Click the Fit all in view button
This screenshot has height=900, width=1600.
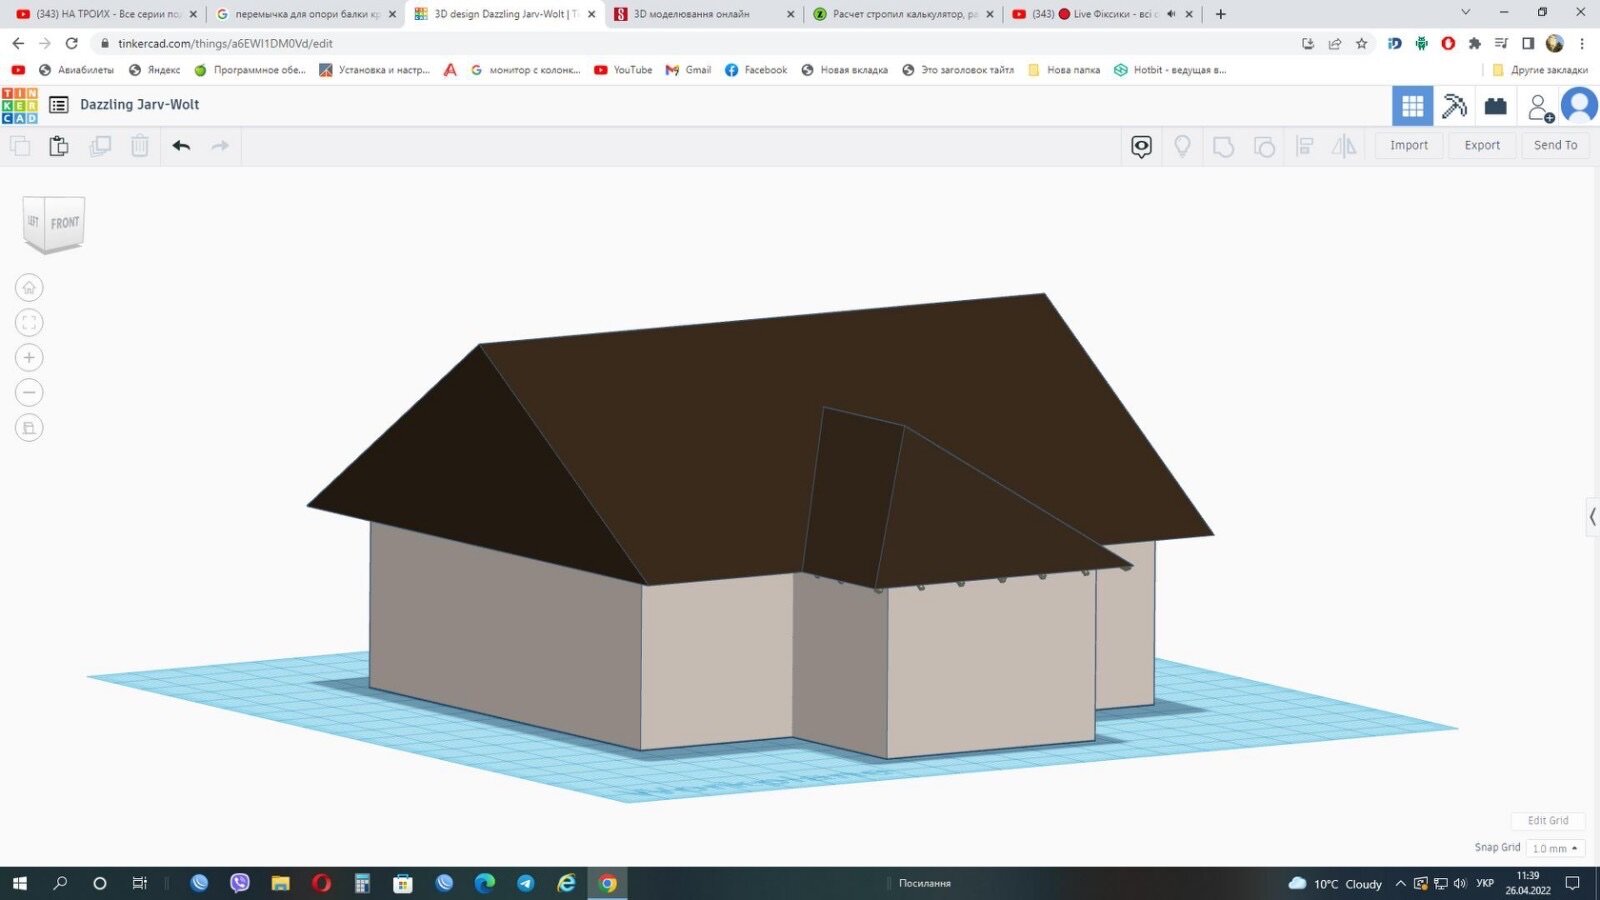tap(29, 323)
